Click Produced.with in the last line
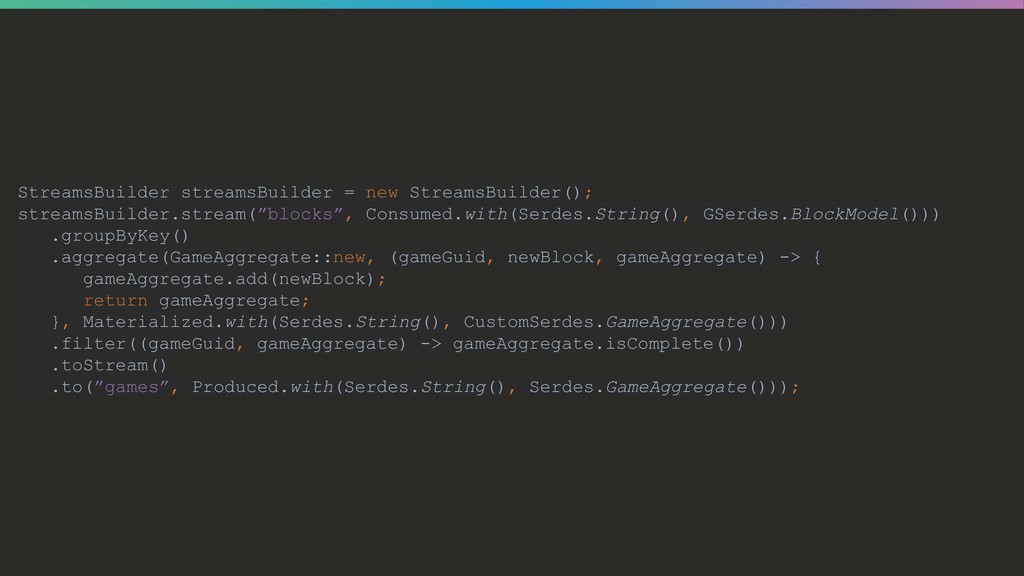This screenshot has height=576, width=1024. tap(263, 387)
